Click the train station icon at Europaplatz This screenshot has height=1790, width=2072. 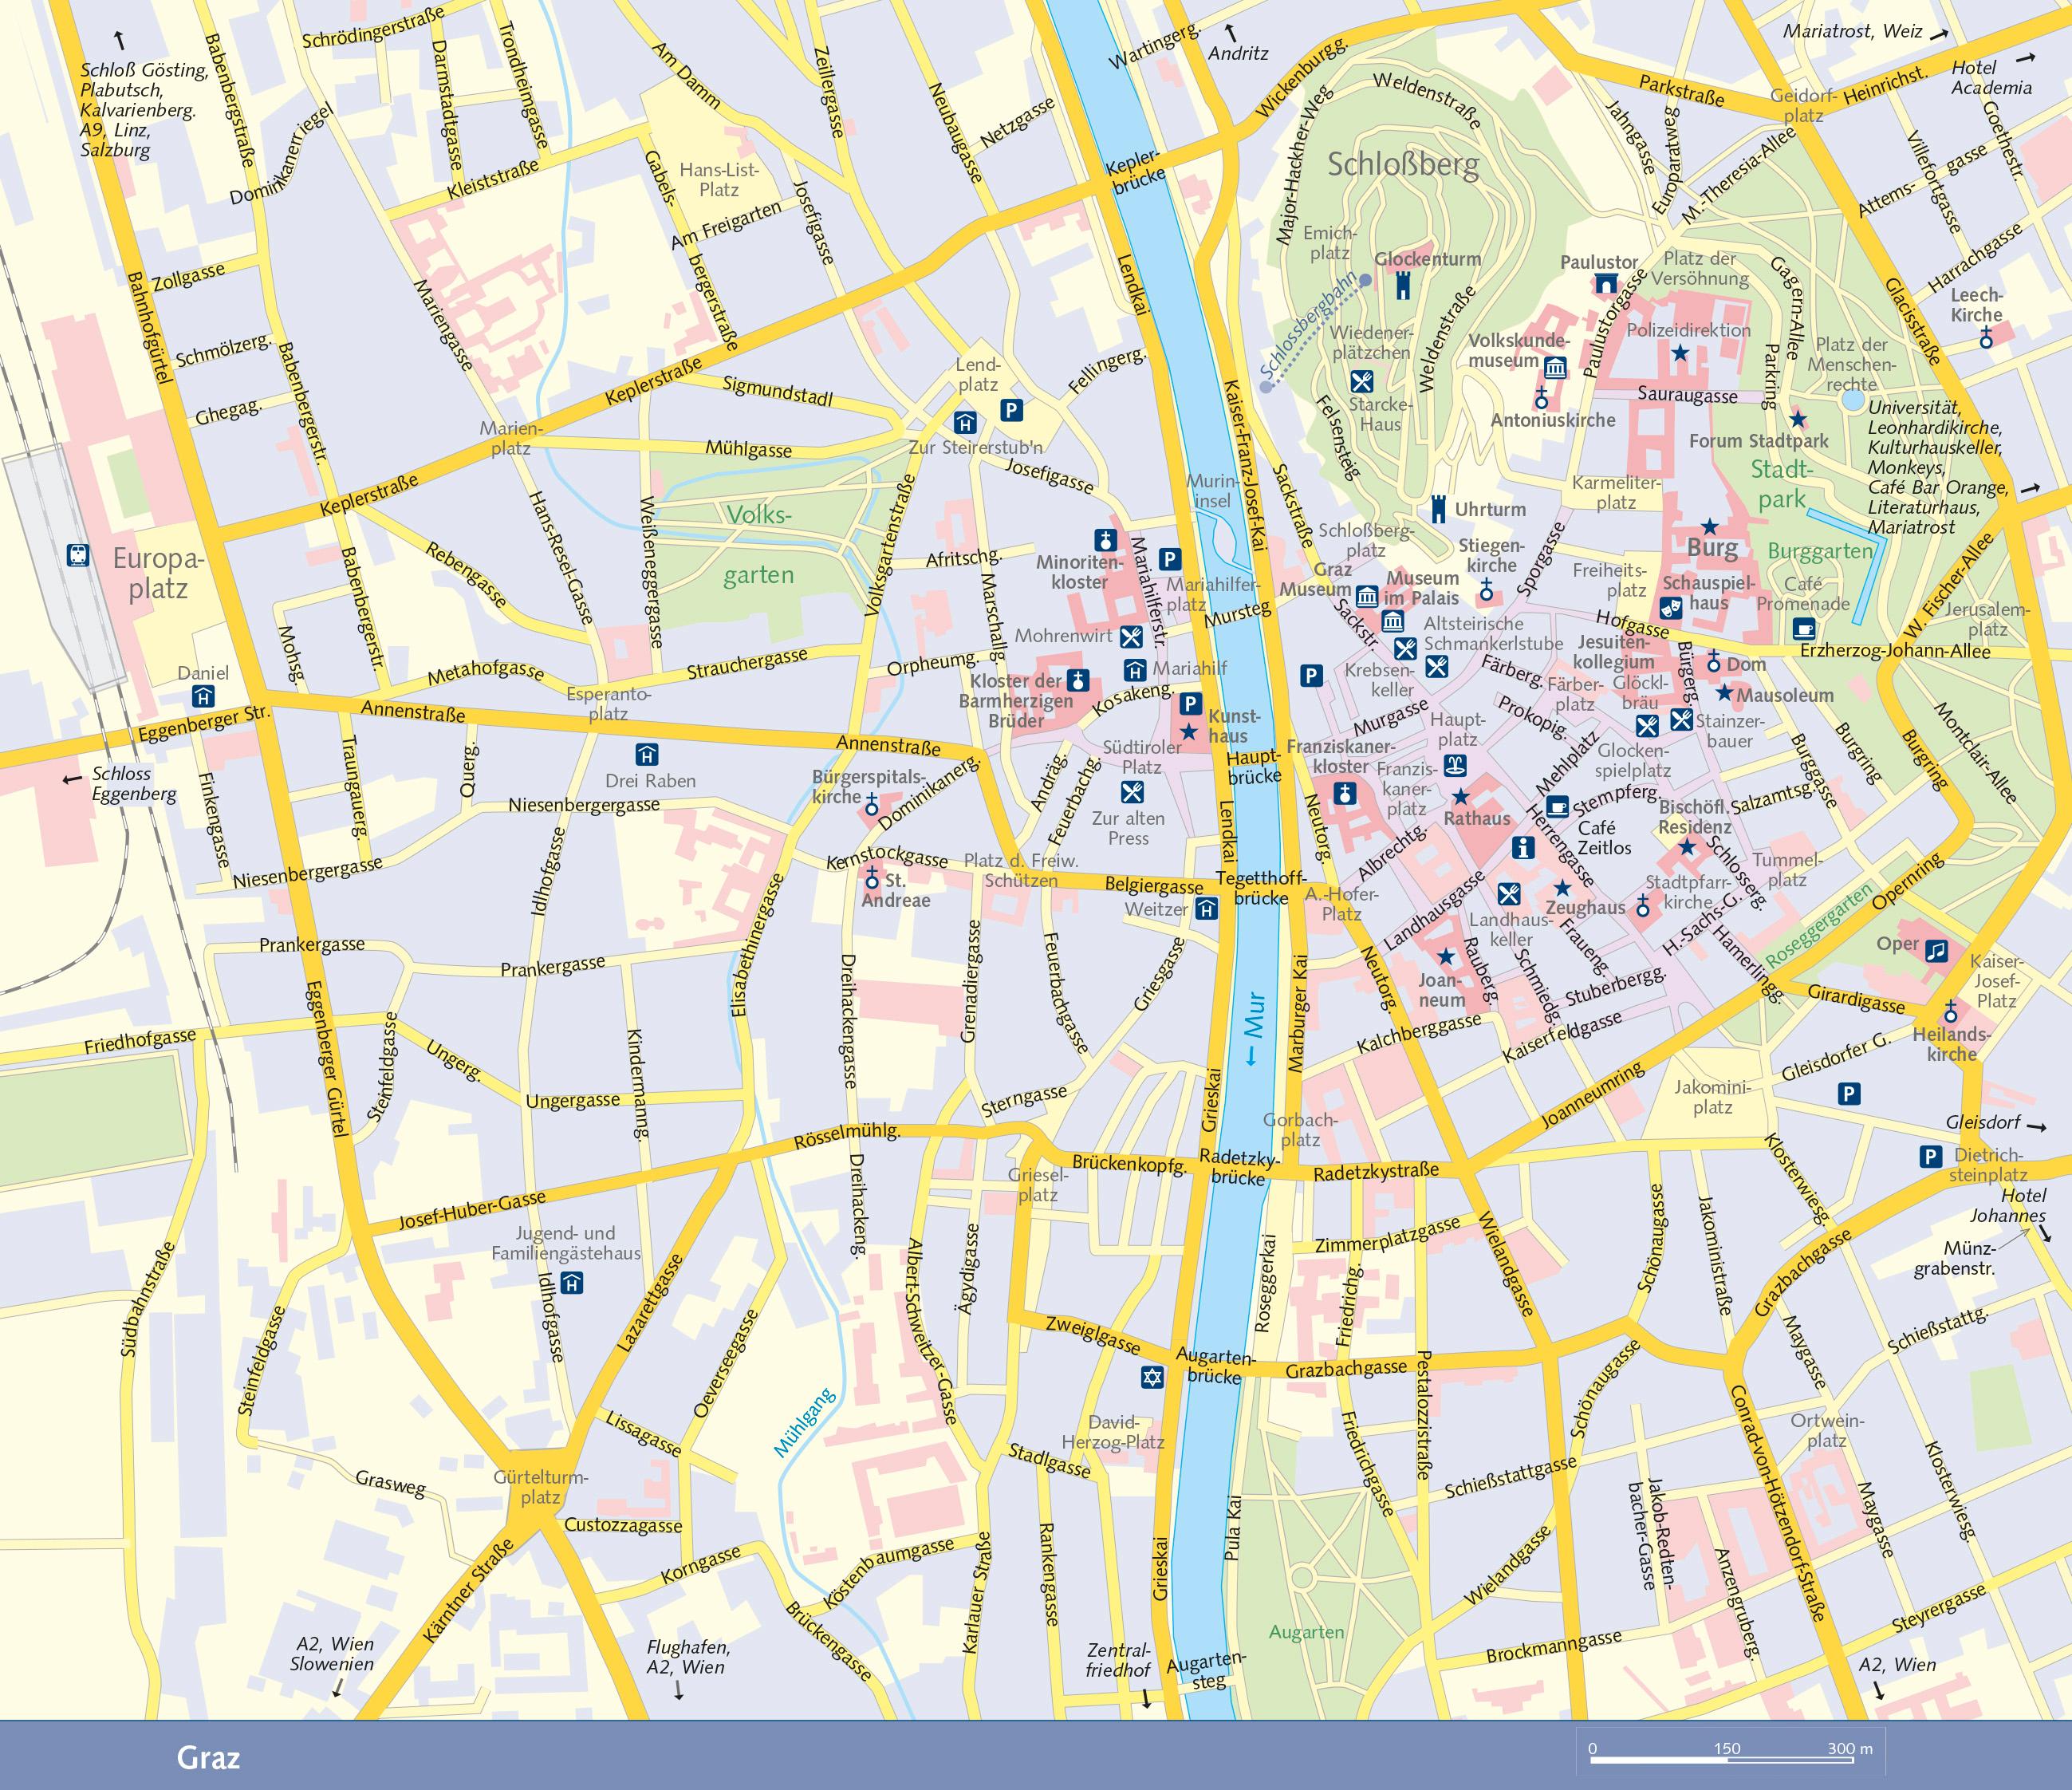(x=77, y=555)
